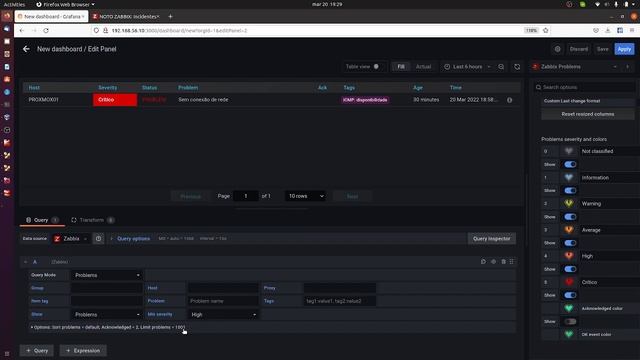Open Last 6 hours time range dropdown

pos(467,67)
